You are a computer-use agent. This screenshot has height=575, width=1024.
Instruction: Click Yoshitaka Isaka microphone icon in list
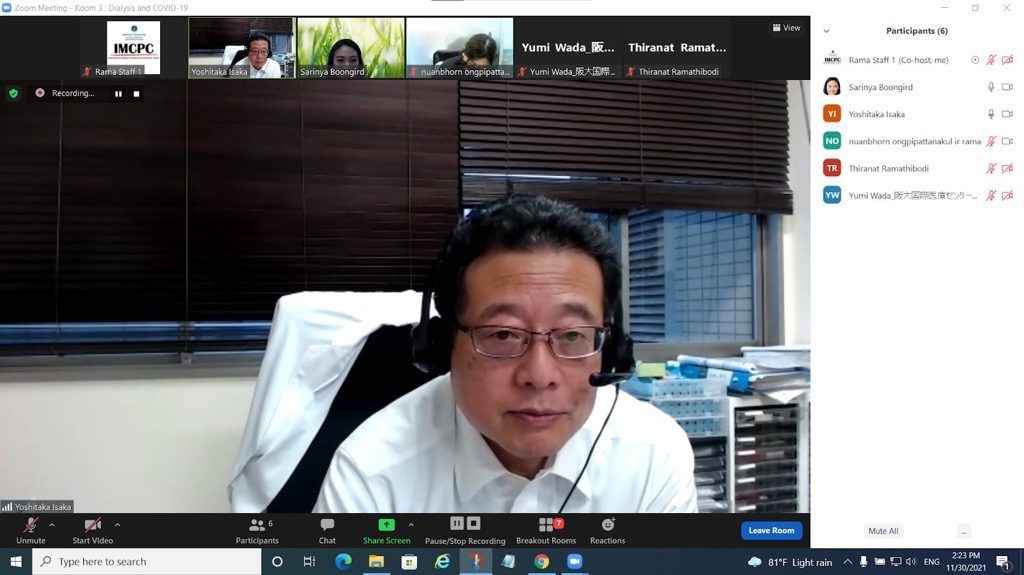pos(991,114)
